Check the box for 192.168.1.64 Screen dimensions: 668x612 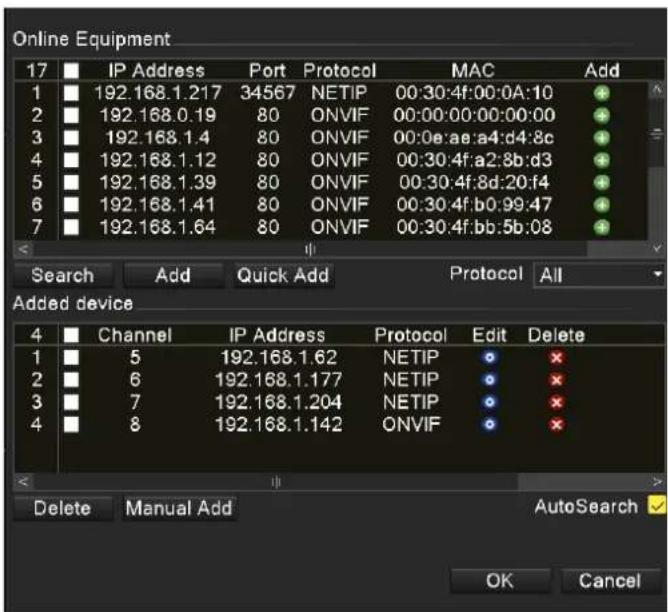[71, 227]
